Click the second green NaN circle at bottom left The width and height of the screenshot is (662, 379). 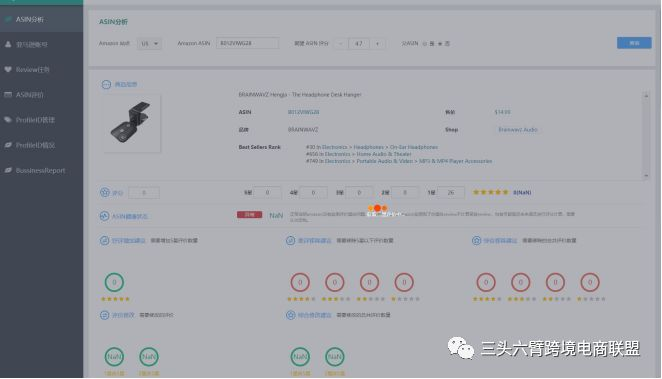[149, 357]
